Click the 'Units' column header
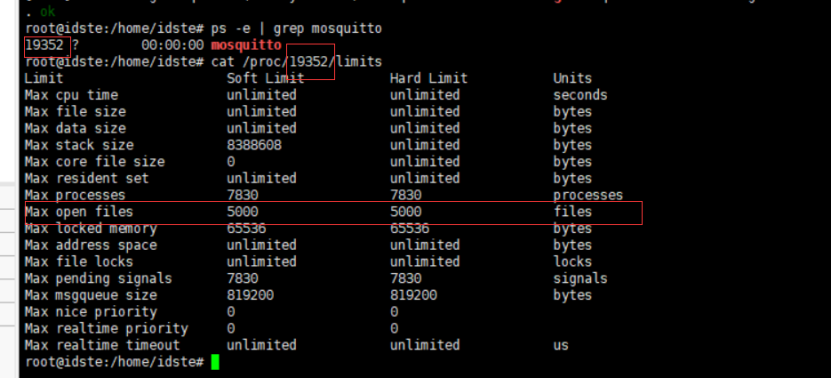Image resolution: width=831 pixels, height=378 pixels. pyautogui.click(x=572, y=78)
